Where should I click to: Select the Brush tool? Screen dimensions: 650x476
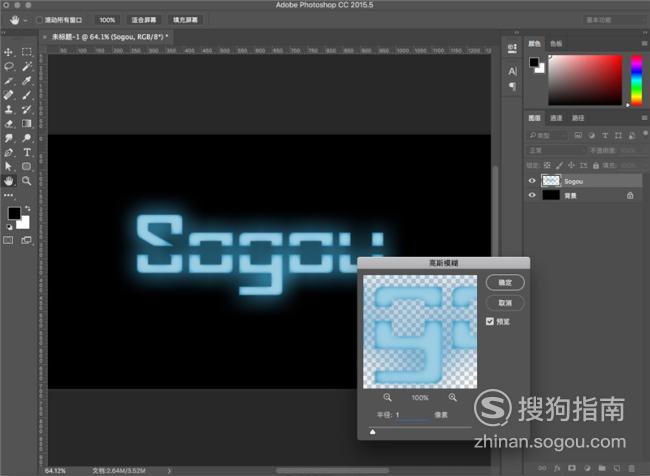[27, 95]
